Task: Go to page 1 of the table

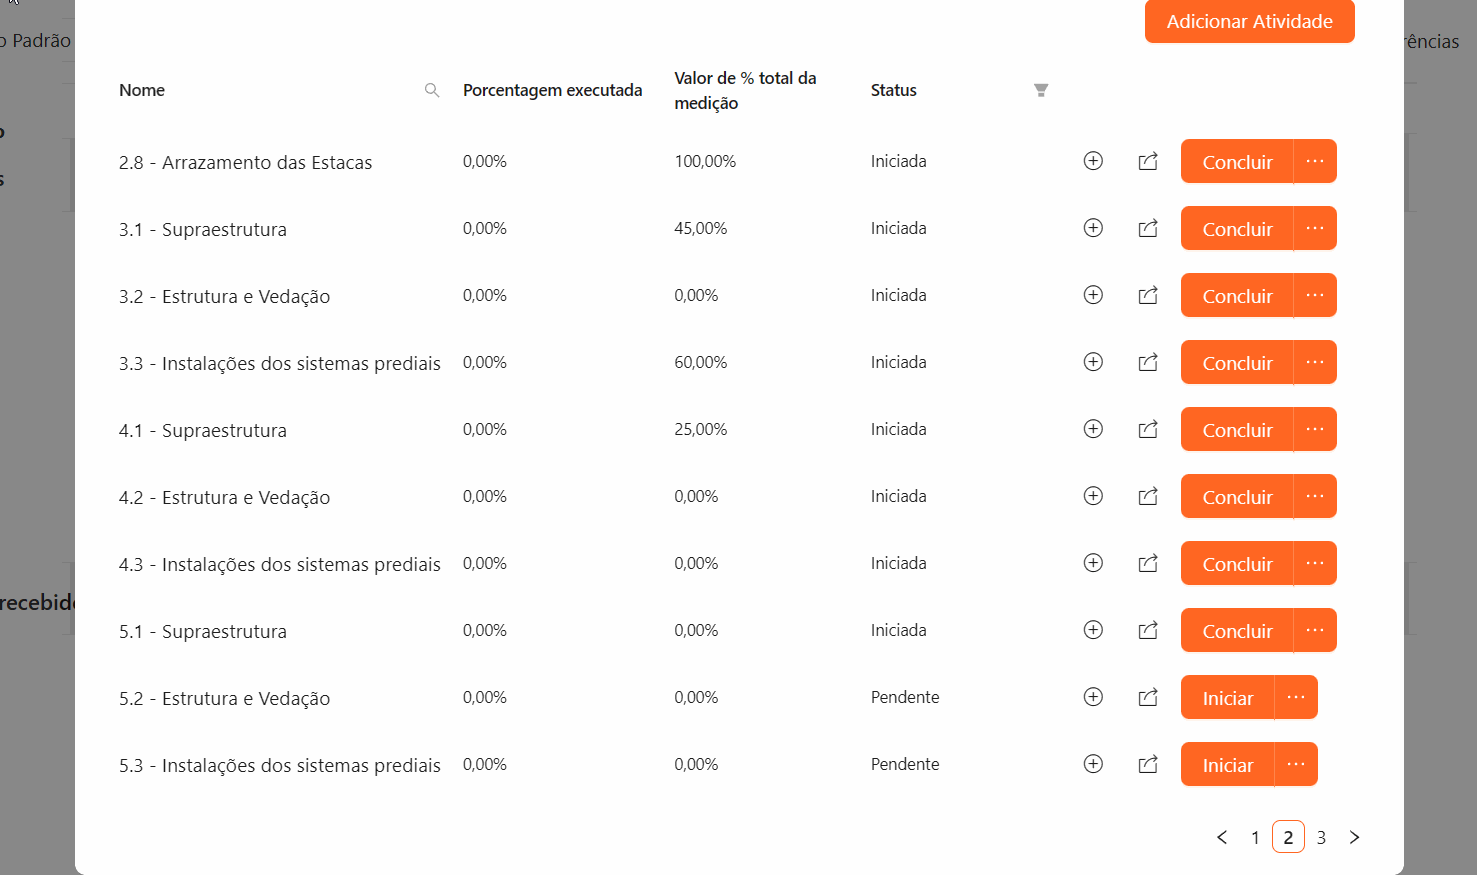Action: [x=1255, y=837]
